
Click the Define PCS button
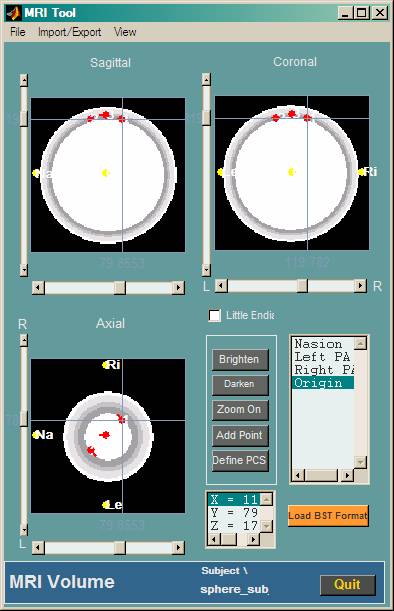240,461
